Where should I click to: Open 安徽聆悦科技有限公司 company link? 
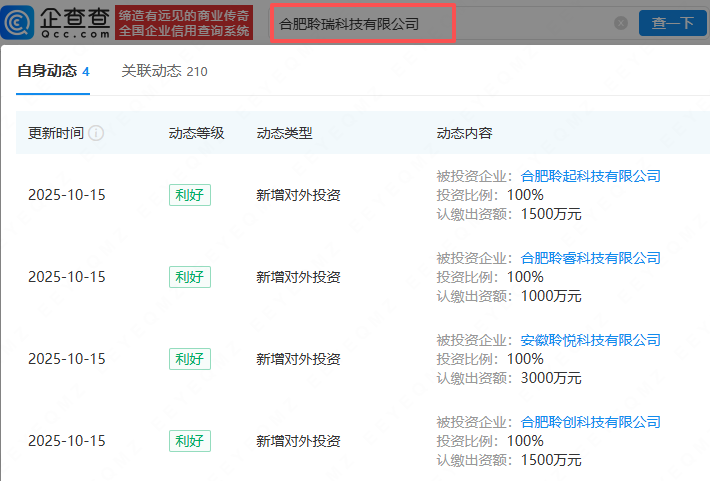(x=591, y=340)
